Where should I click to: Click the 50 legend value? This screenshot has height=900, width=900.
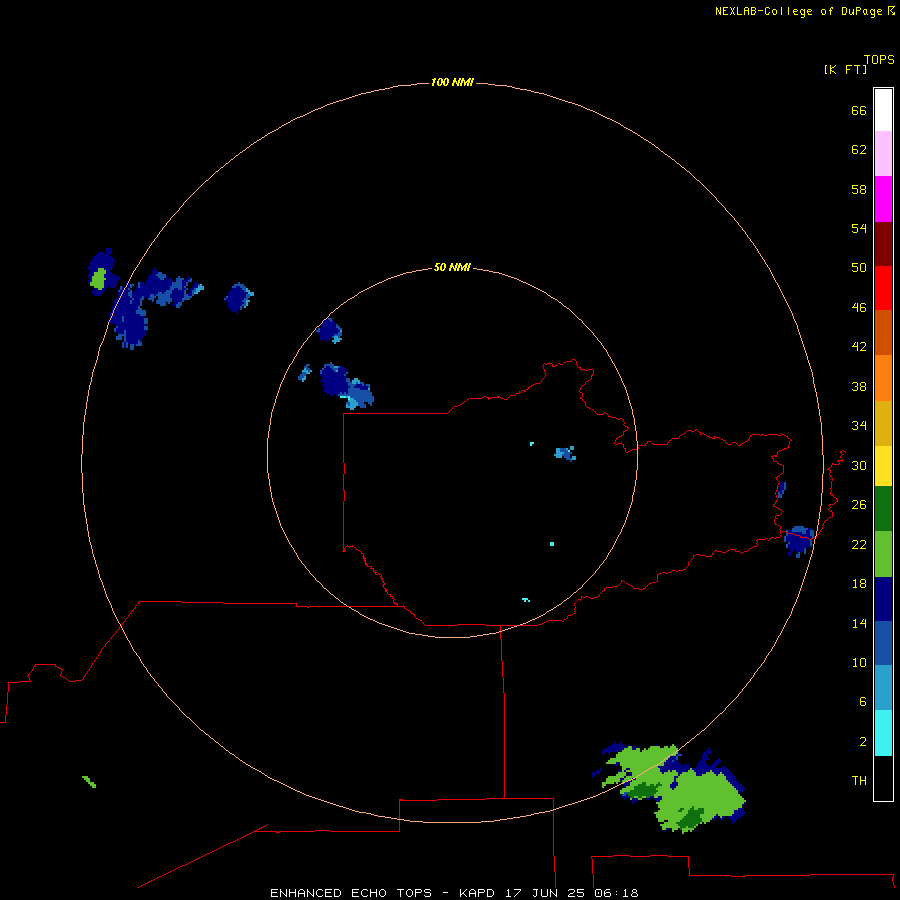pos(859,268)
